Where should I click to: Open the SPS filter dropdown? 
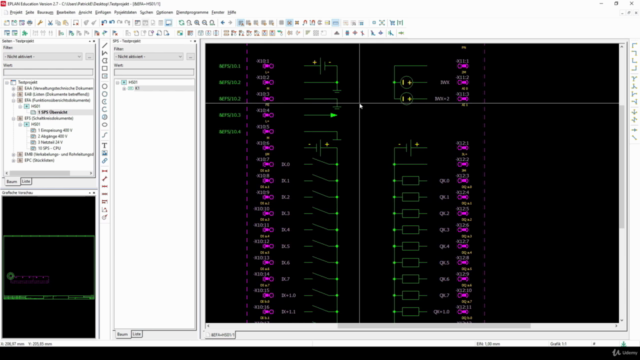point(180,57)
